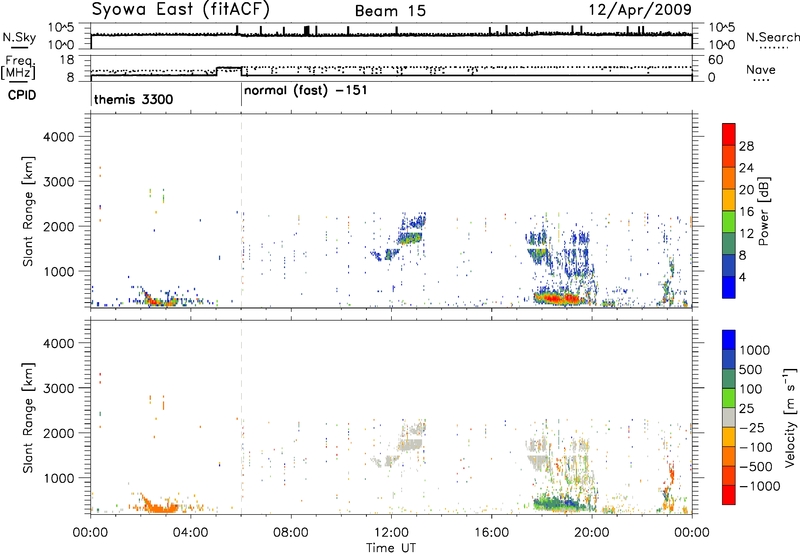Click the '16' label on the power colorbar
The height and width of the screenshot is (554, 800).
coord(746,212)
